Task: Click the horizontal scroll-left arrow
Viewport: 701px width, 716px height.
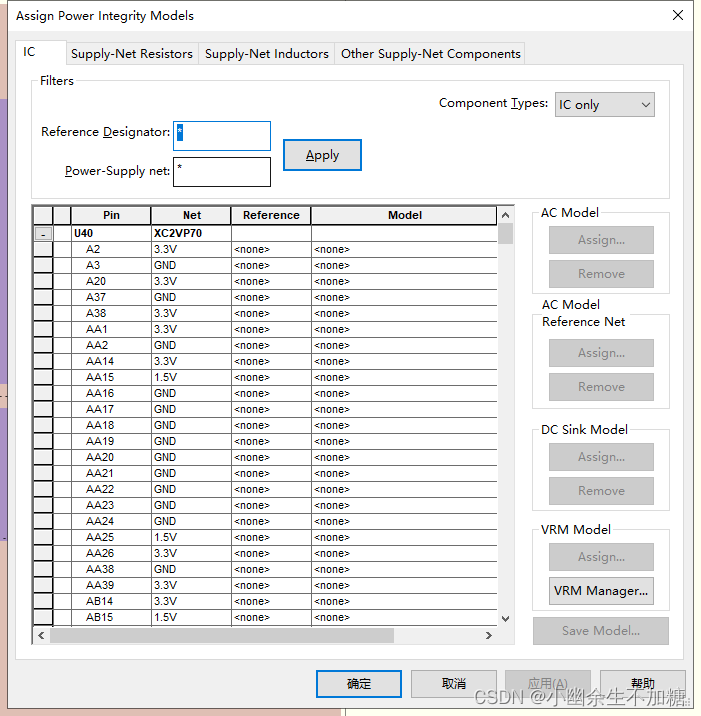Action: tap(41, 635)
